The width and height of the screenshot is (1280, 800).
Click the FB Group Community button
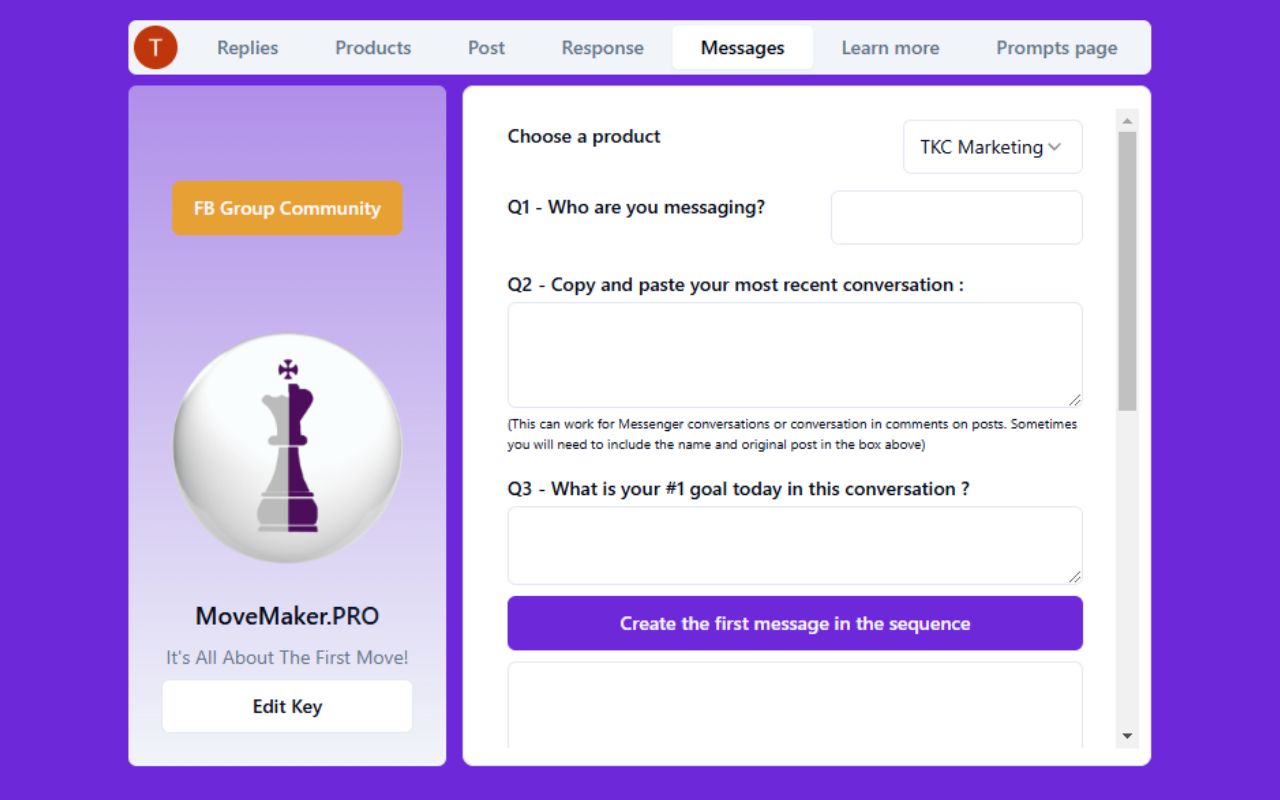click(287, 208)
